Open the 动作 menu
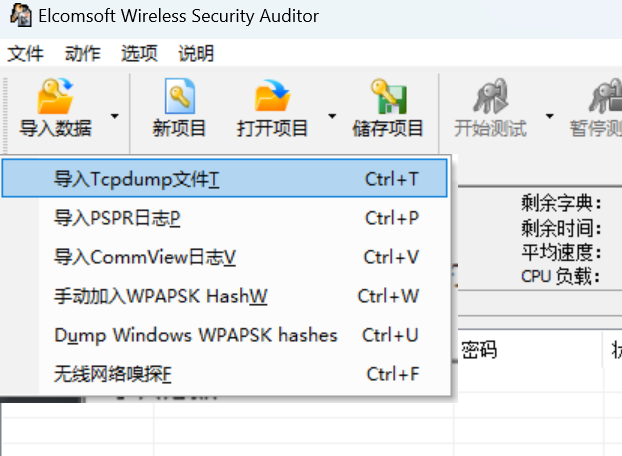 coord(83,54)
